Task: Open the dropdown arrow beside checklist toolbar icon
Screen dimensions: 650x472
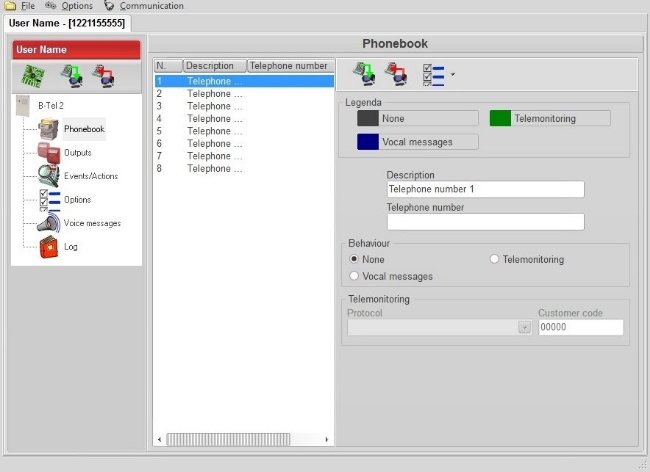Action: [x=453, y=75]
